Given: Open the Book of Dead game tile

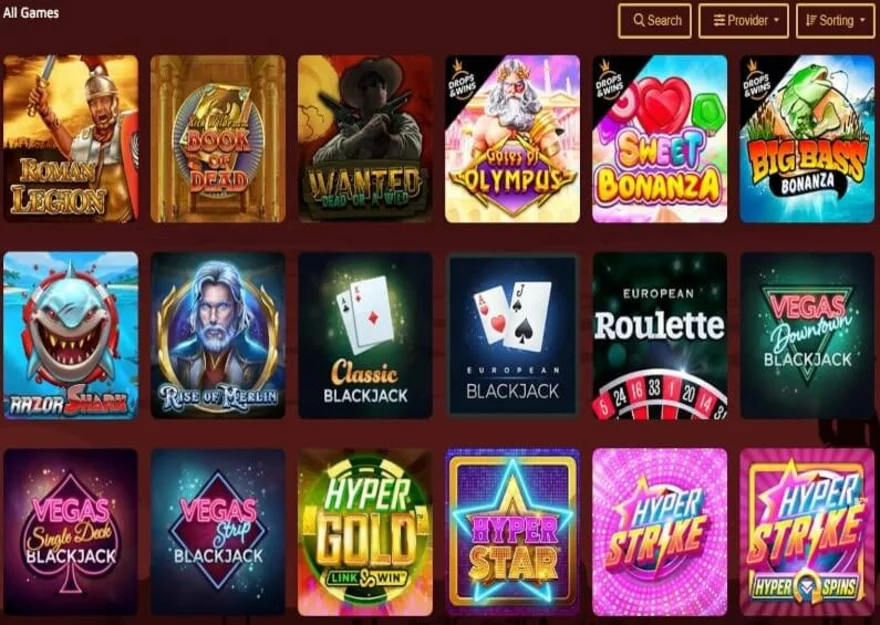Looking at the screenshot, I should point(218,139).
